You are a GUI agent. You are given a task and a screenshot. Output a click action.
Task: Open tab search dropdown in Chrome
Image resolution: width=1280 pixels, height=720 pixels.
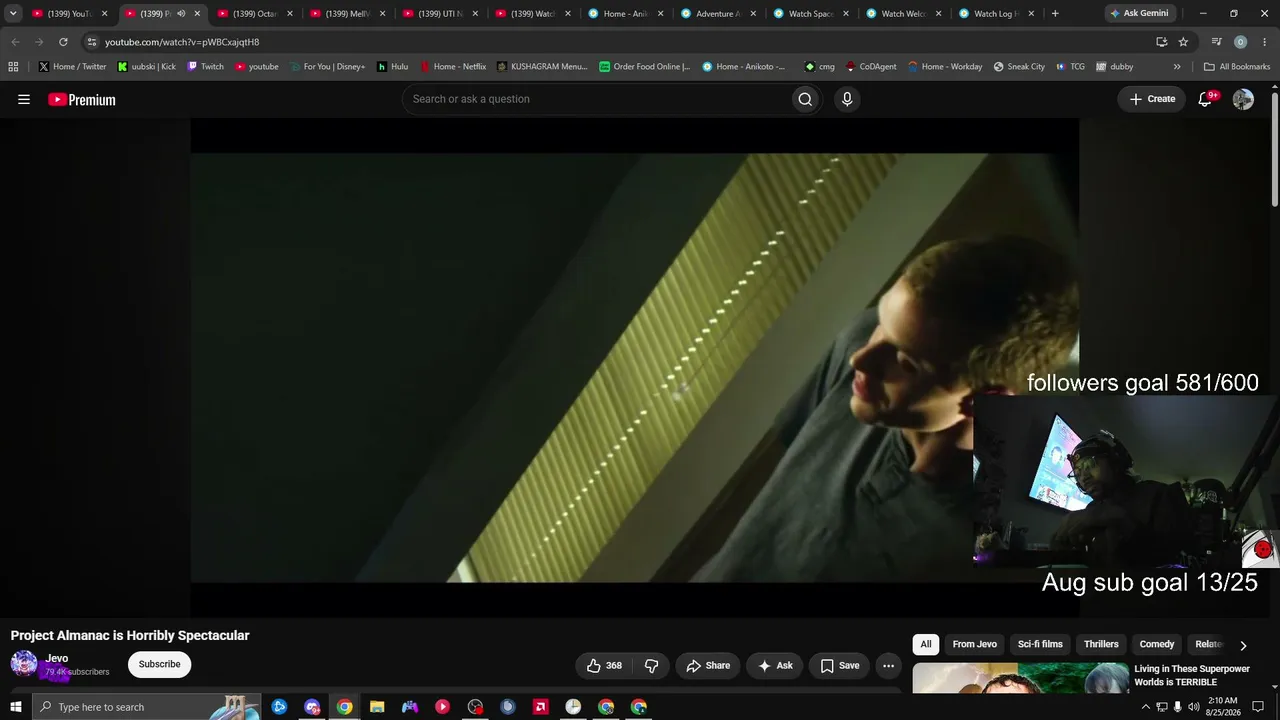point(13,14)
